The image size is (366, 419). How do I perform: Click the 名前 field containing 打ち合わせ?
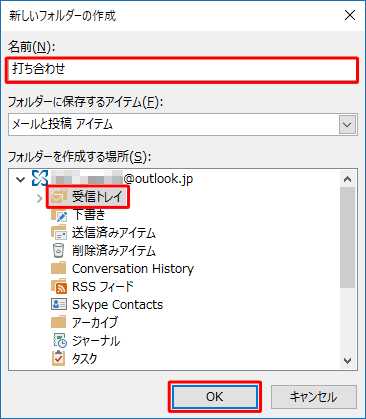coord(182,70)
